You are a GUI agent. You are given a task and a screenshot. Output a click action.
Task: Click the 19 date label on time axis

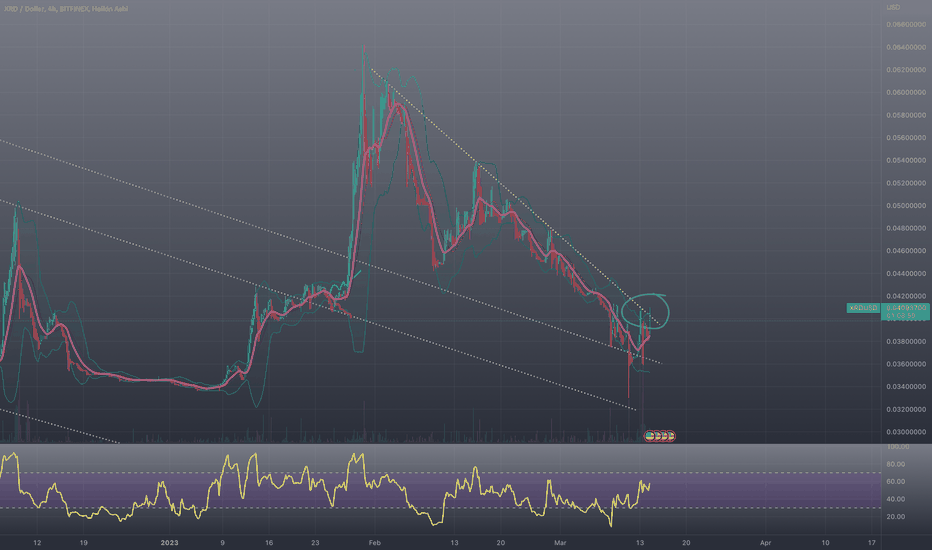(84, 542)
